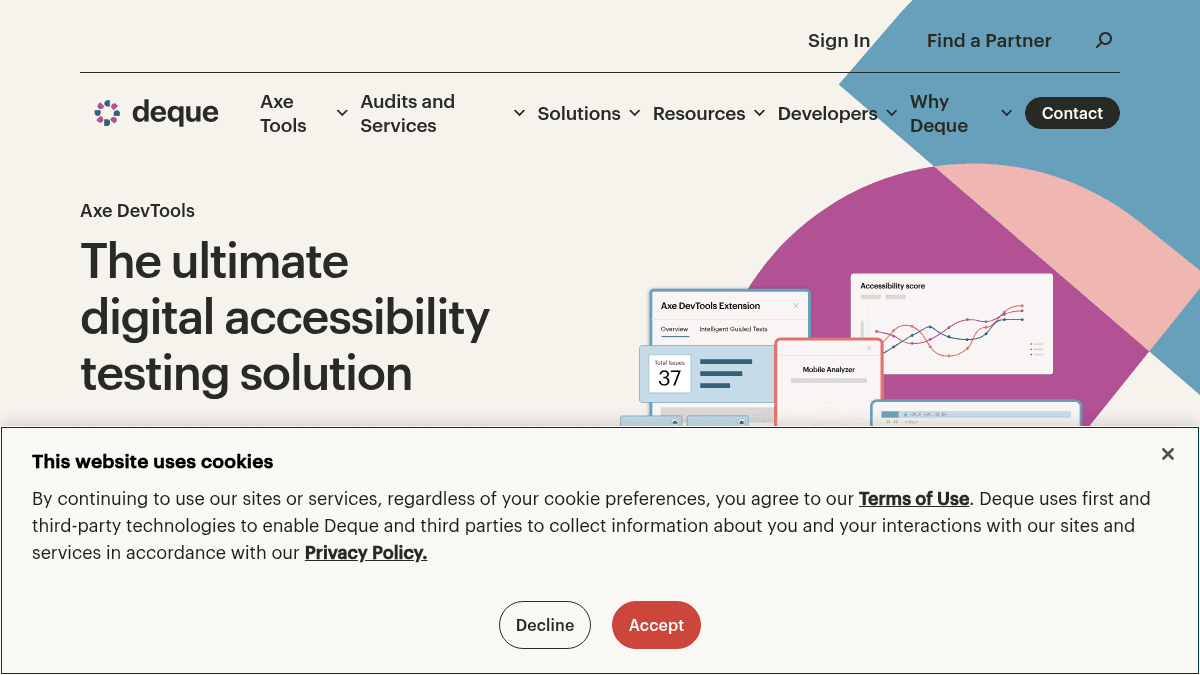Open the Developers menu item

point(827,114)
